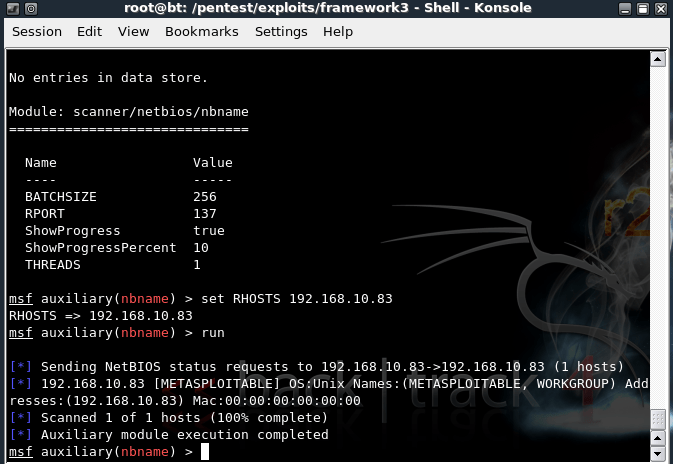Click the RPORT value 137
This screenshot has height=464, width=673.
click(205, 214)
